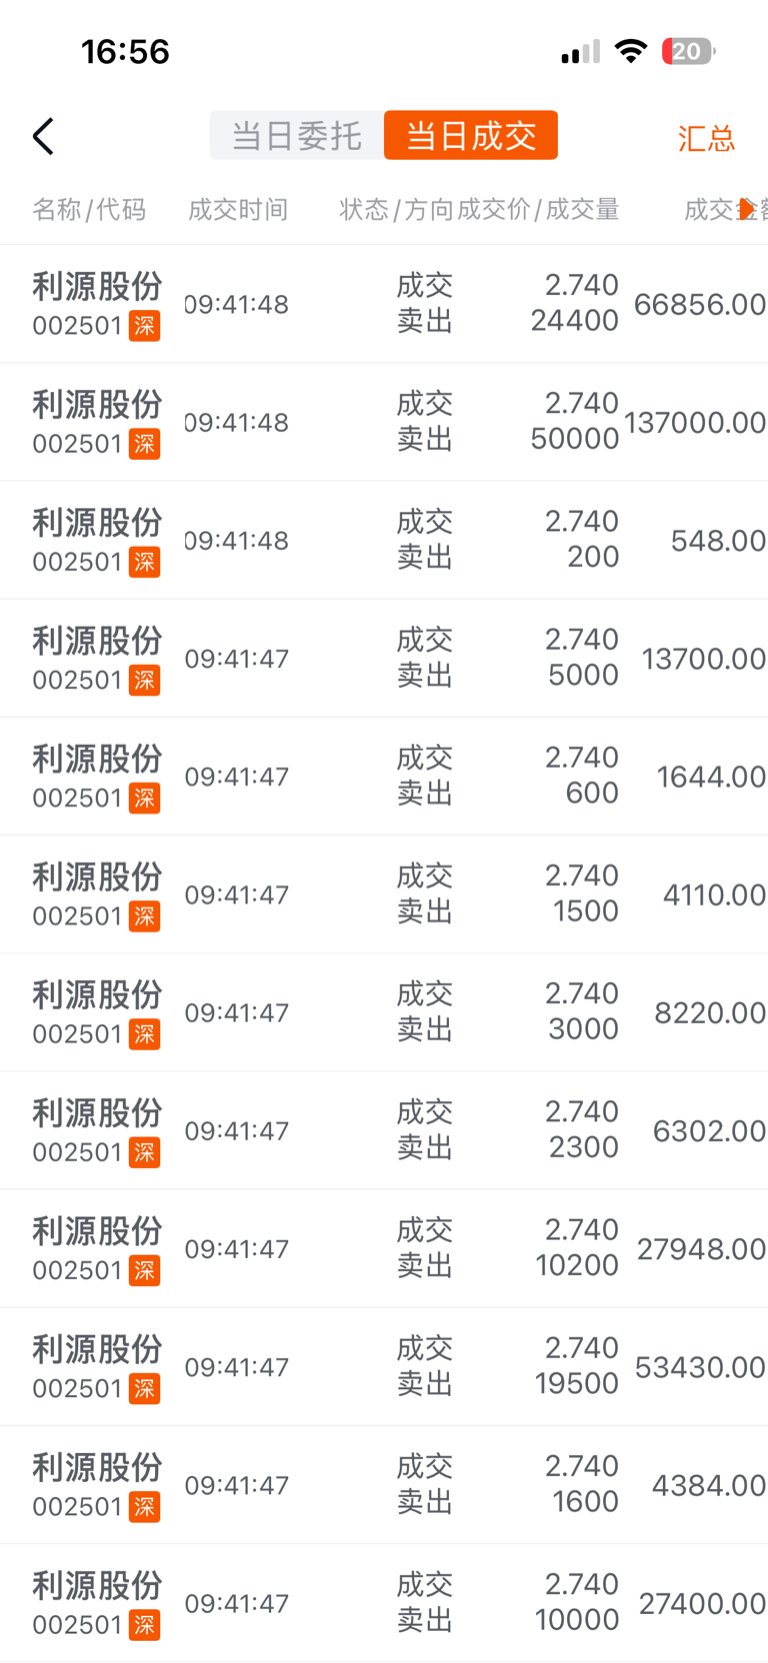Open the 汇总 summary
This screenshot has height=1663, width=768.
(x=706, y=138)
